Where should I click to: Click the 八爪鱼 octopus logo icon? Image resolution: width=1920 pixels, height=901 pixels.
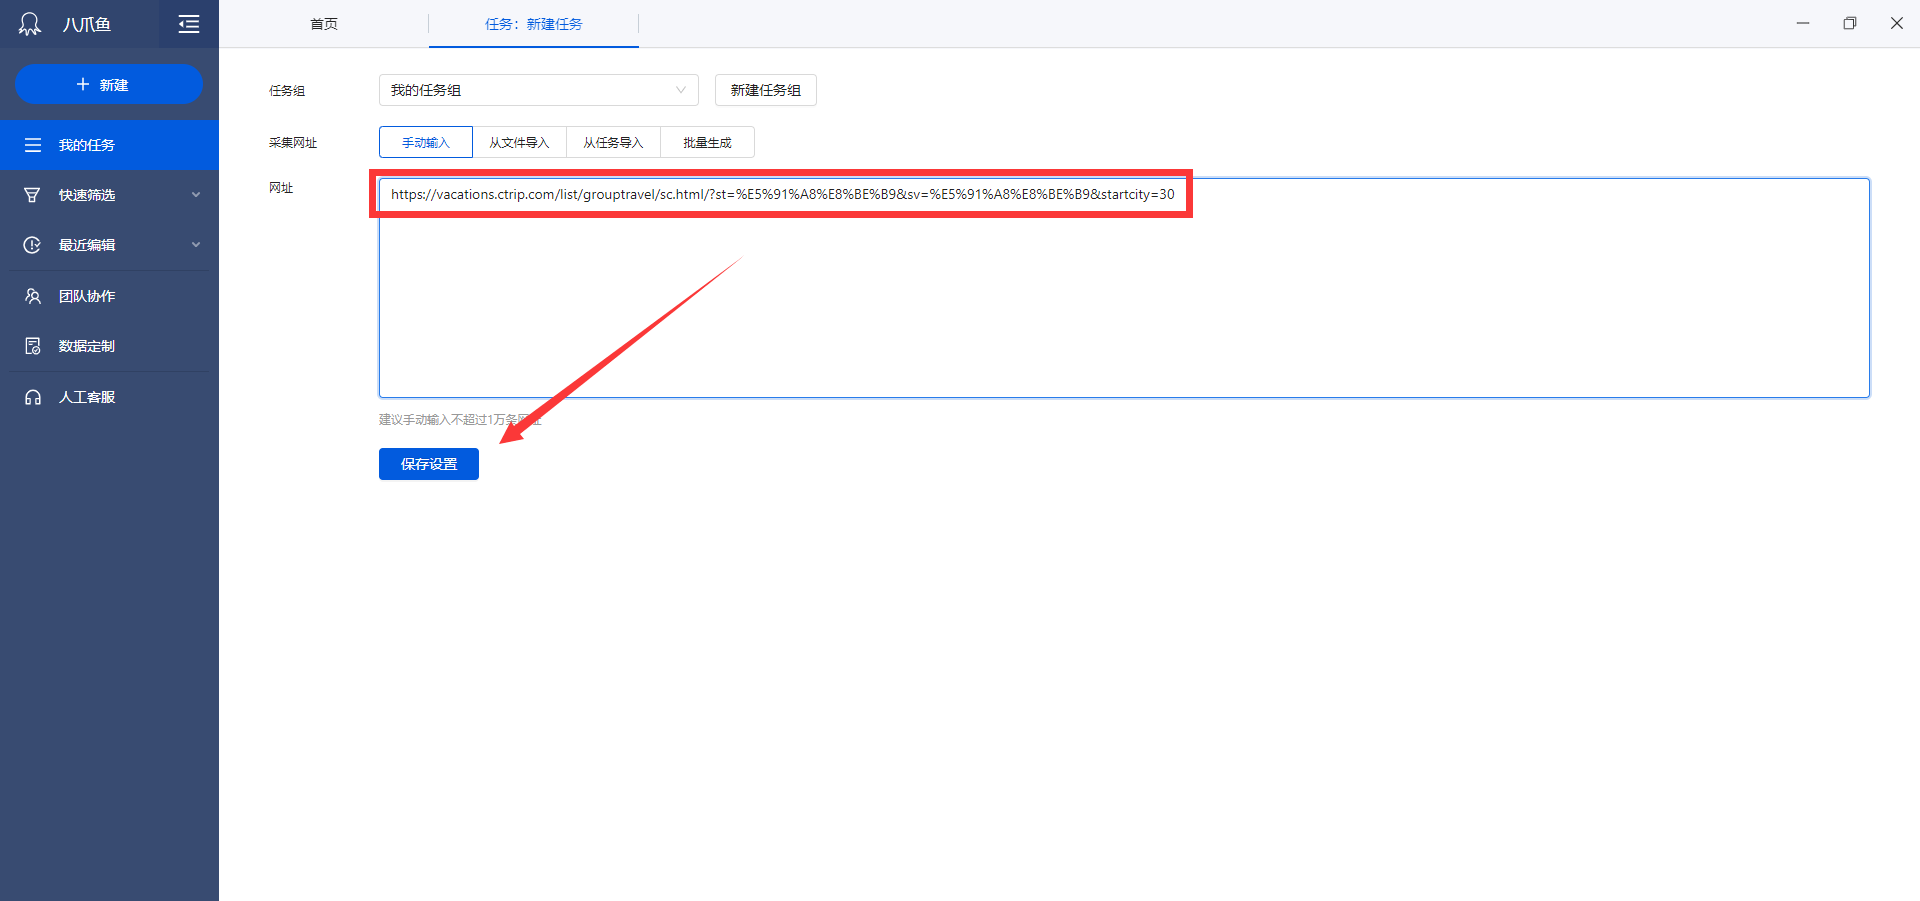tap(30, 24)
